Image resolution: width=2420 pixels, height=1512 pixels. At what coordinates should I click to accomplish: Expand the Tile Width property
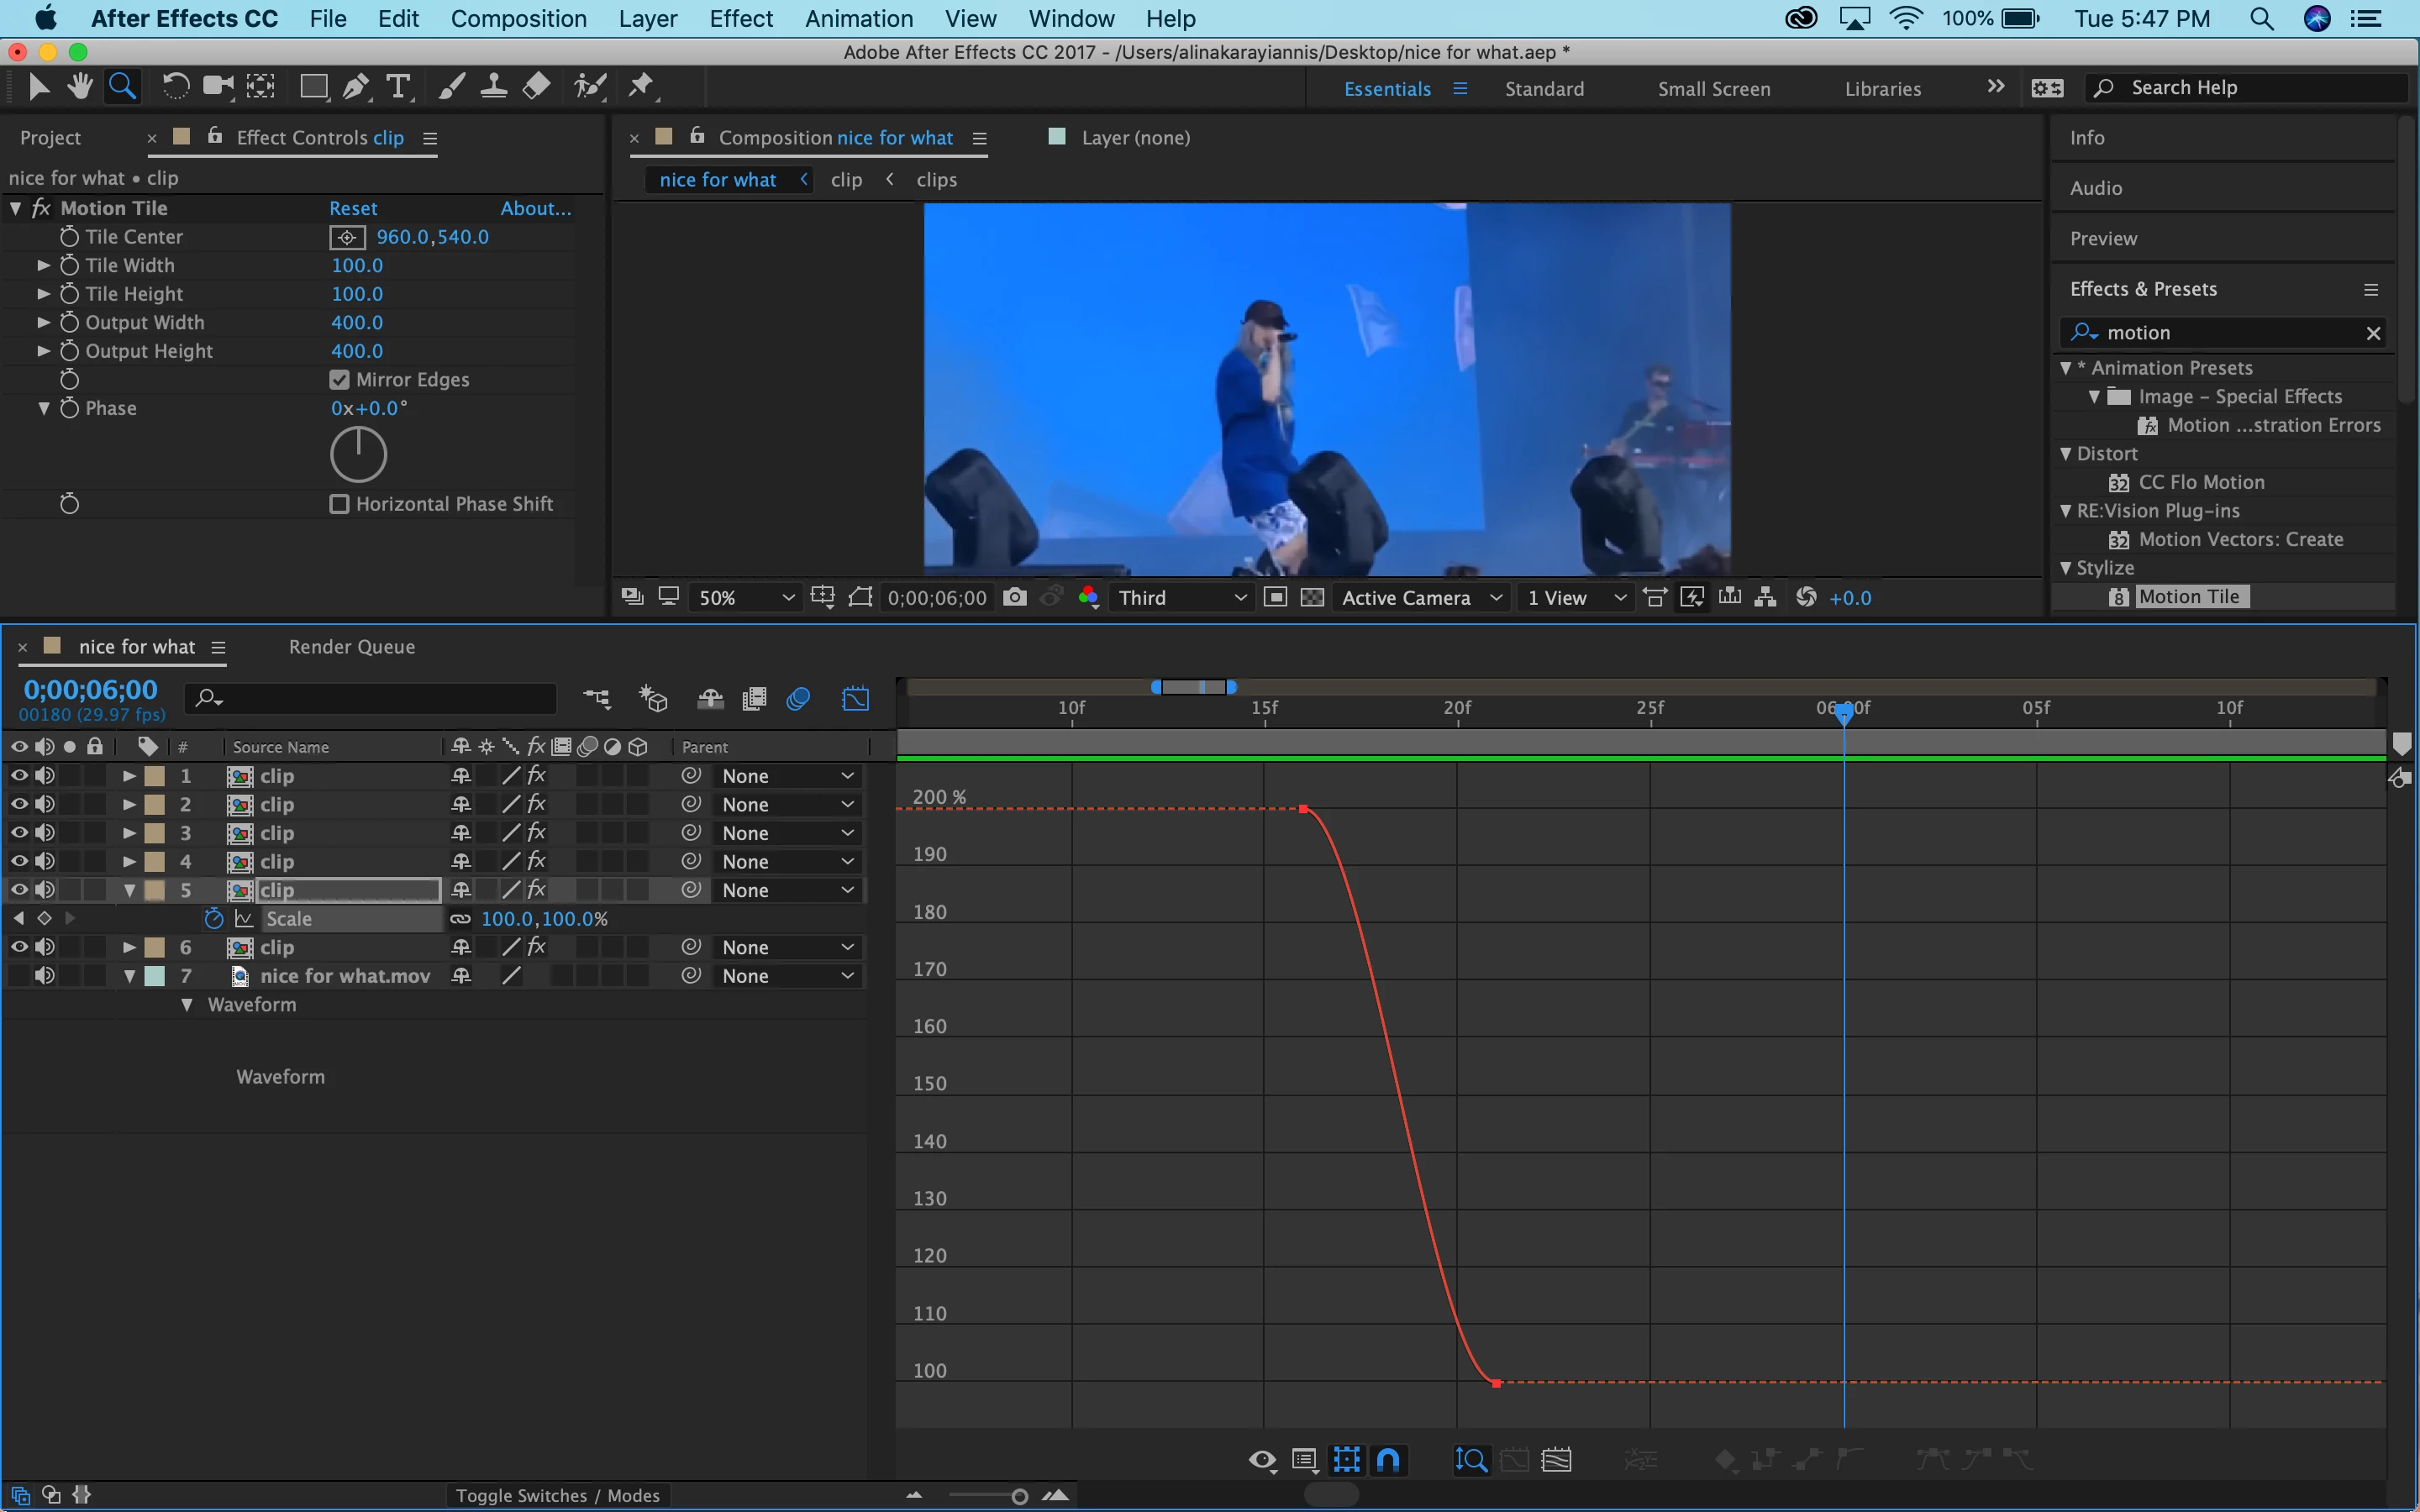coord(43,265)
